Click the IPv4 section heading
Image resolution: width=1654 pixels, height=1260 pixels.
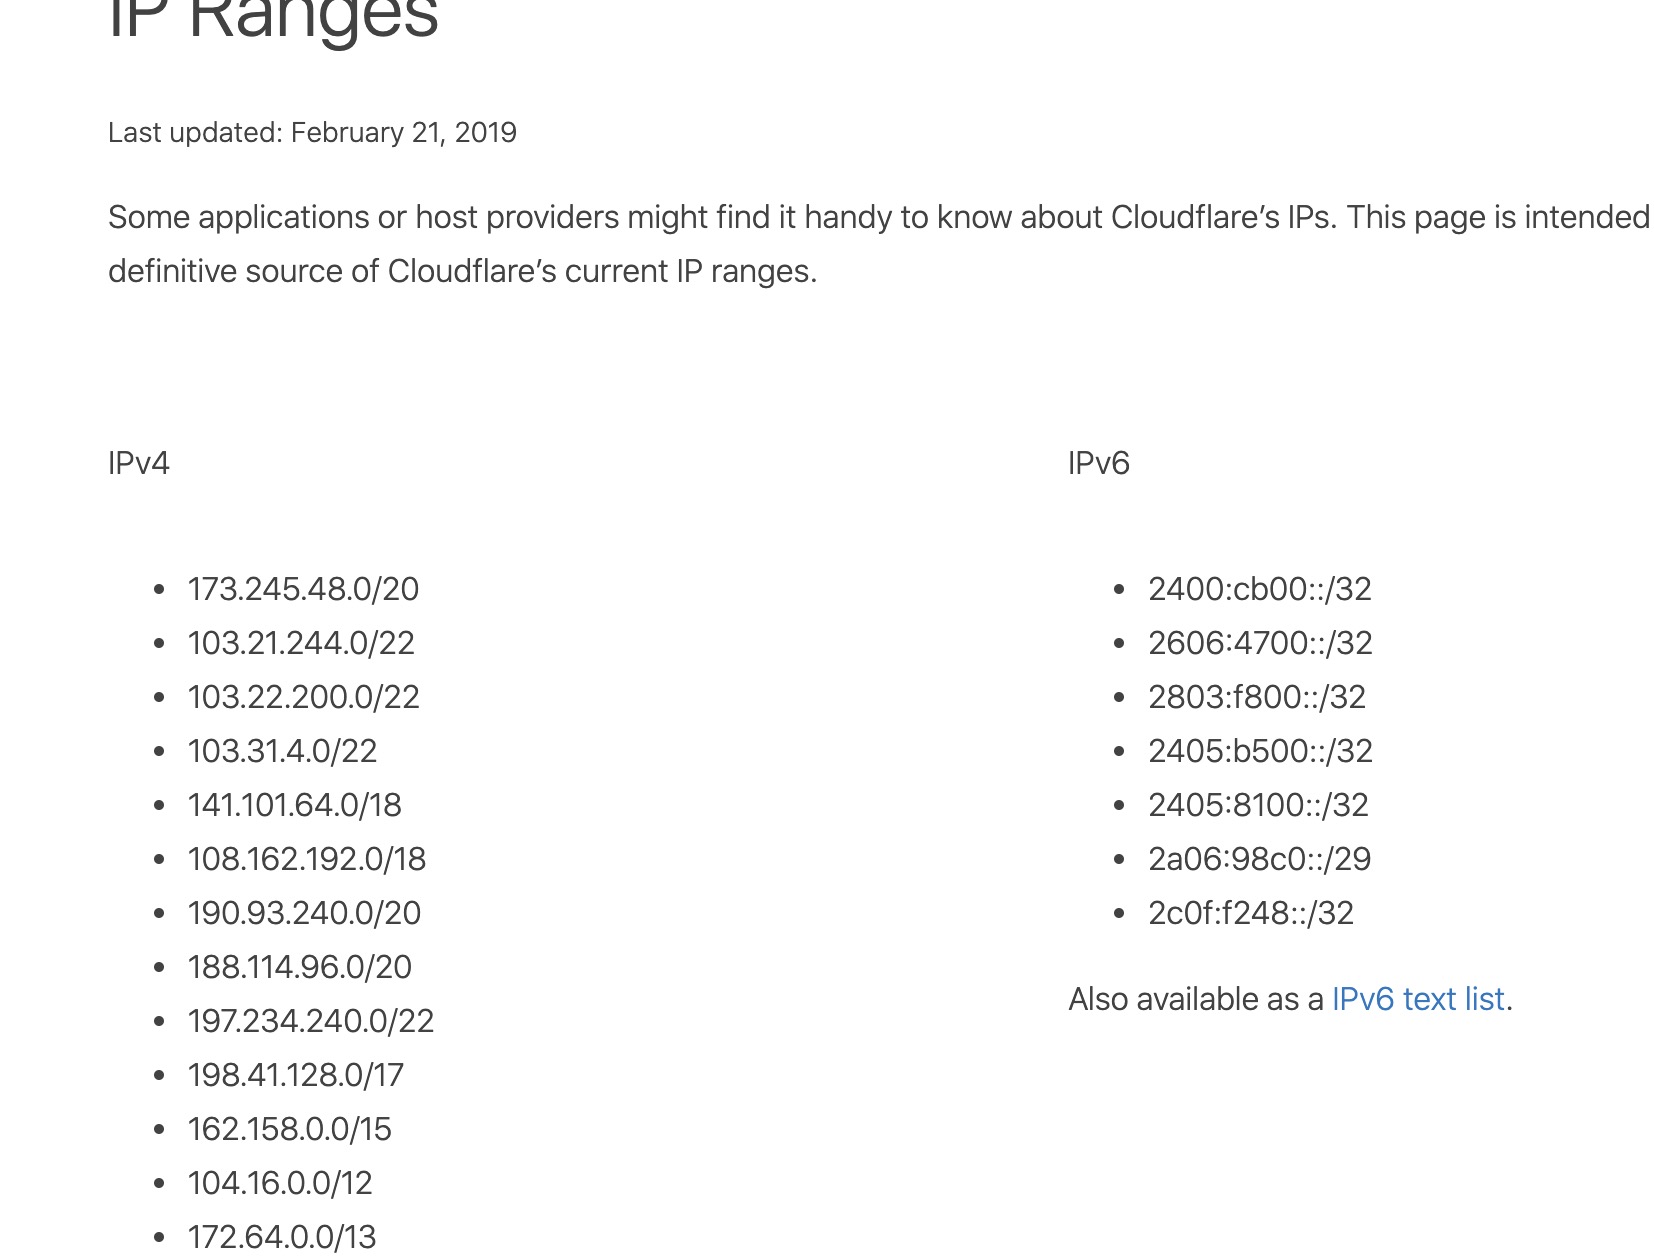pyautogui.click(x=139, y=463)
